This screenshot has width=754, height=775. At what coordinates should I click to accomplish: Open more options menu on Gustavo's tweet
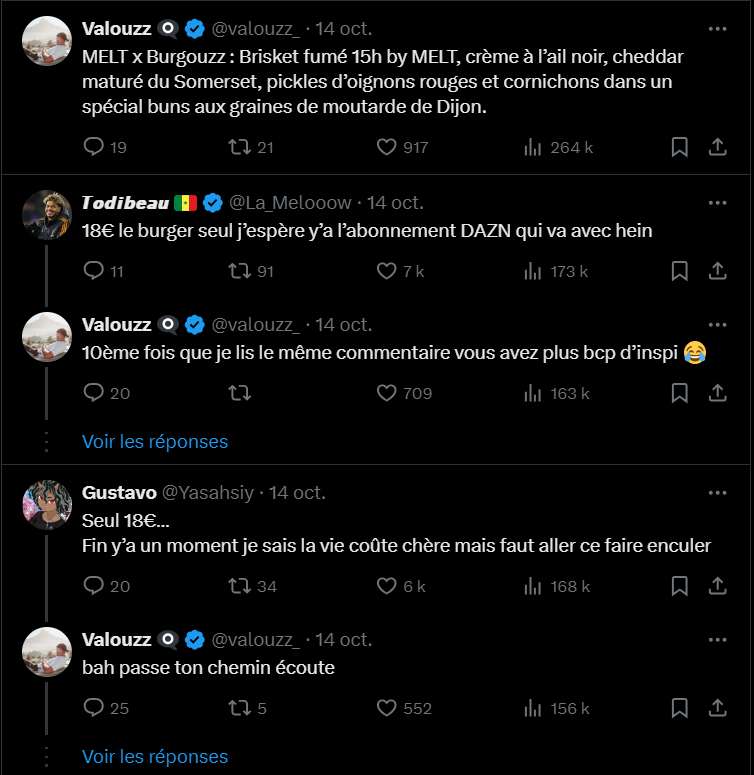717,493
